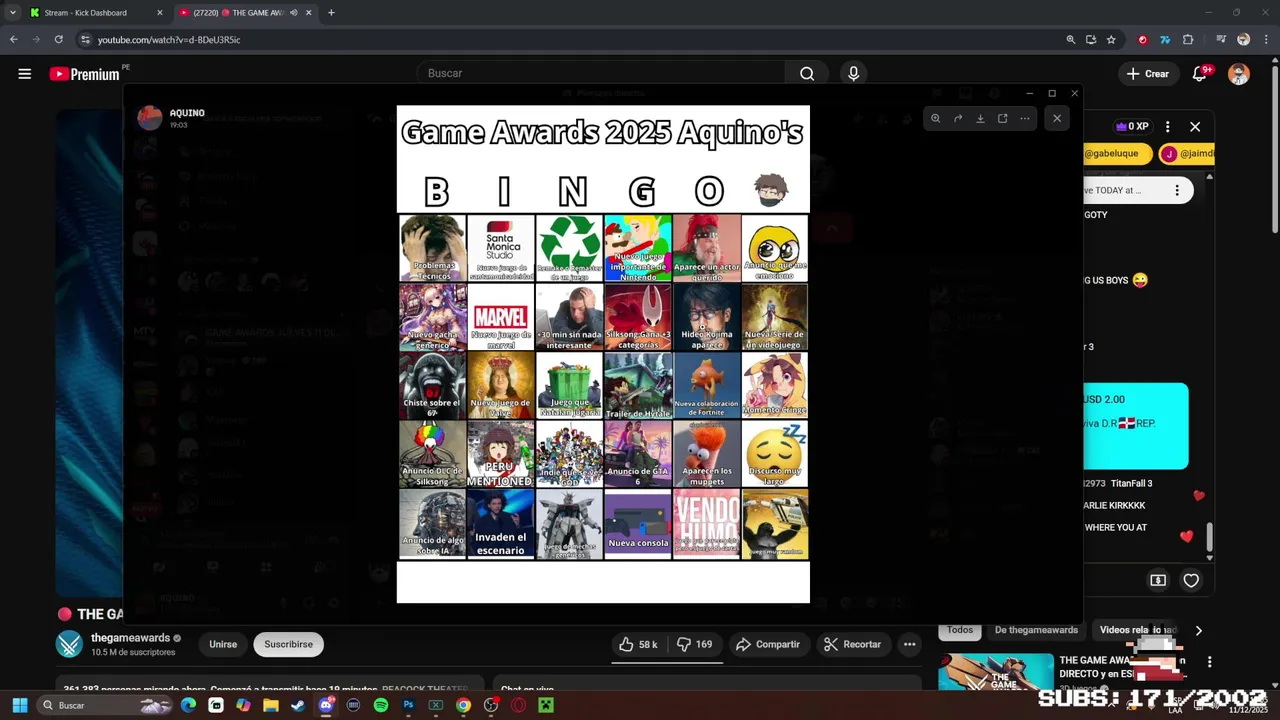Screen dimensions: 1280x720
Task: Share video via Compartir button
Action: [768, 644]
